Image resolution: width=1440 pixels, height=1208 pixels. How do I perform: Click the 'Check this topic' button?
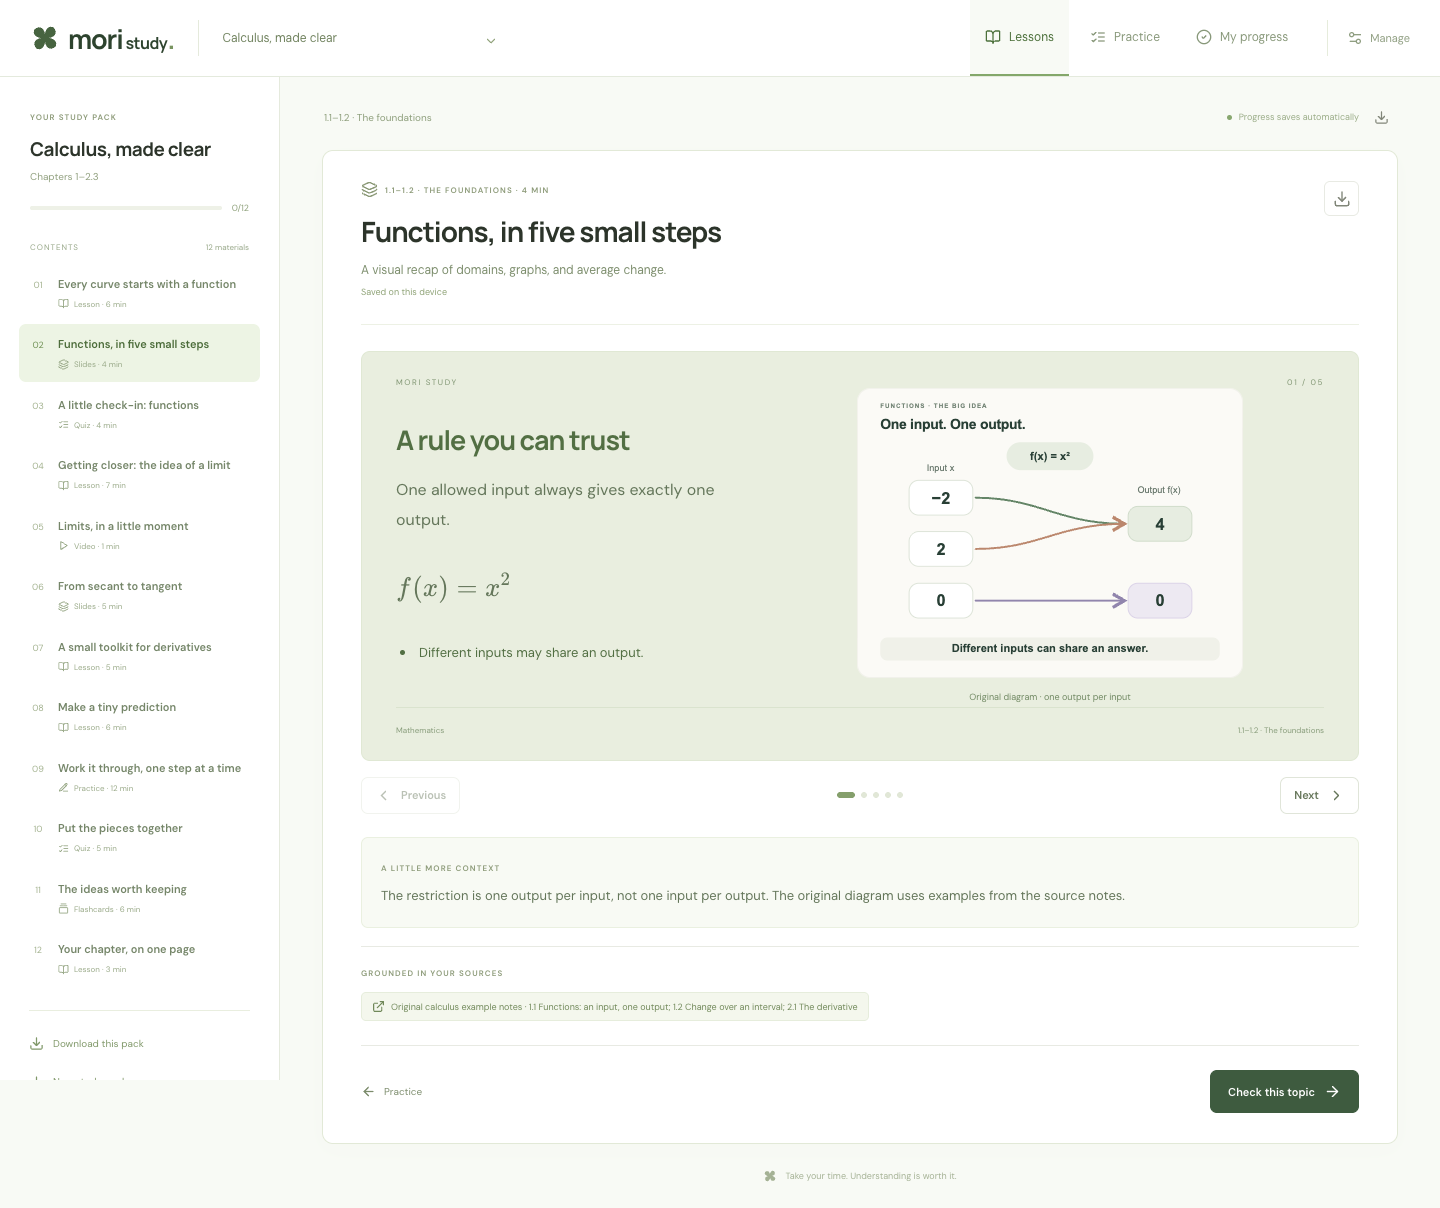(1284, 1092)
